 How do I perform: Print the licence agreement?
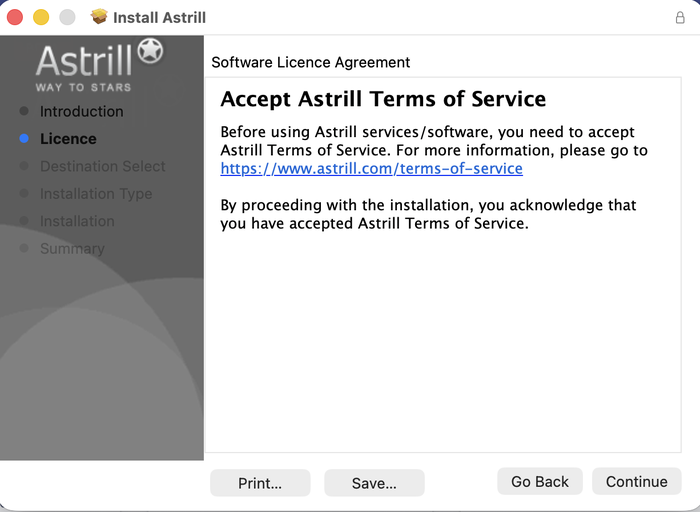[x=260, y=483]
